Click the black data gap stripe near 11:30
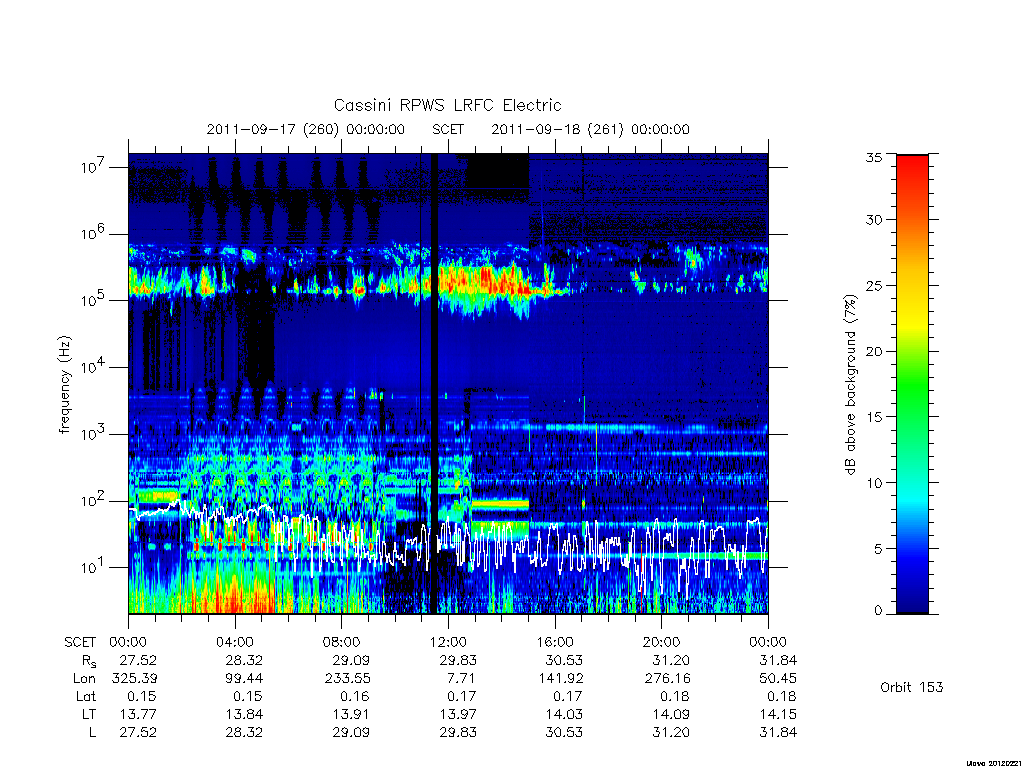The height and width of the screenshot is (768, 1024). (x=434, y=384)
